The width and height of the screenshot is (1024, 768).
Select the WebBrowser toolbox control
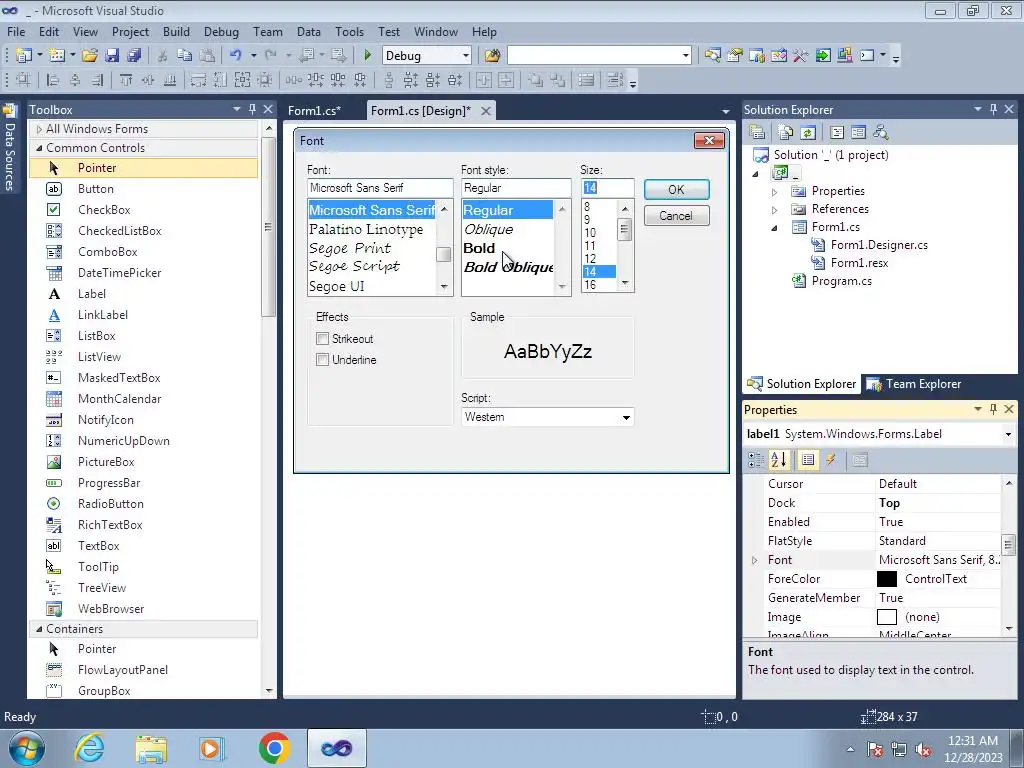coord(110,609)
